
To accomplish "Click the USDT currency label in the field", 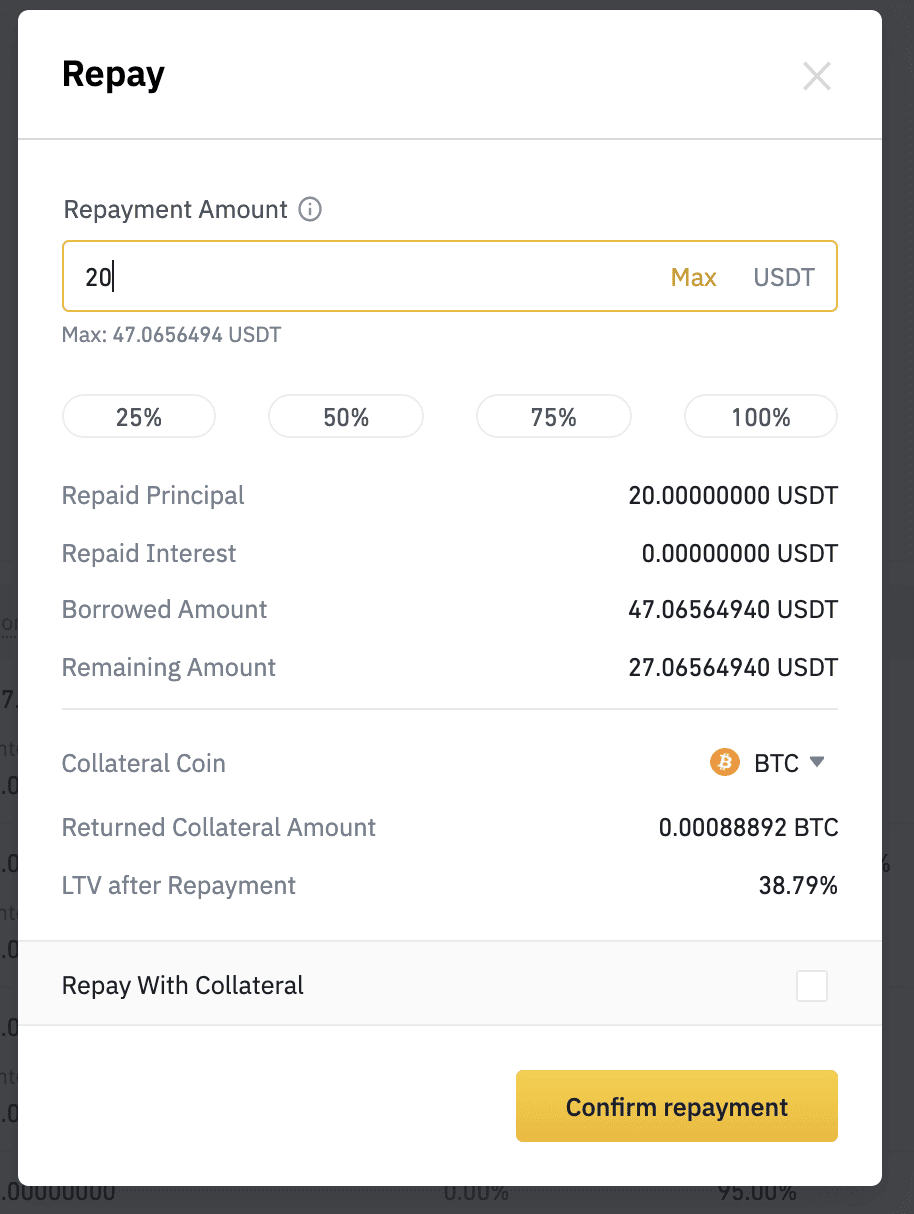I will [x=784, y=277].
